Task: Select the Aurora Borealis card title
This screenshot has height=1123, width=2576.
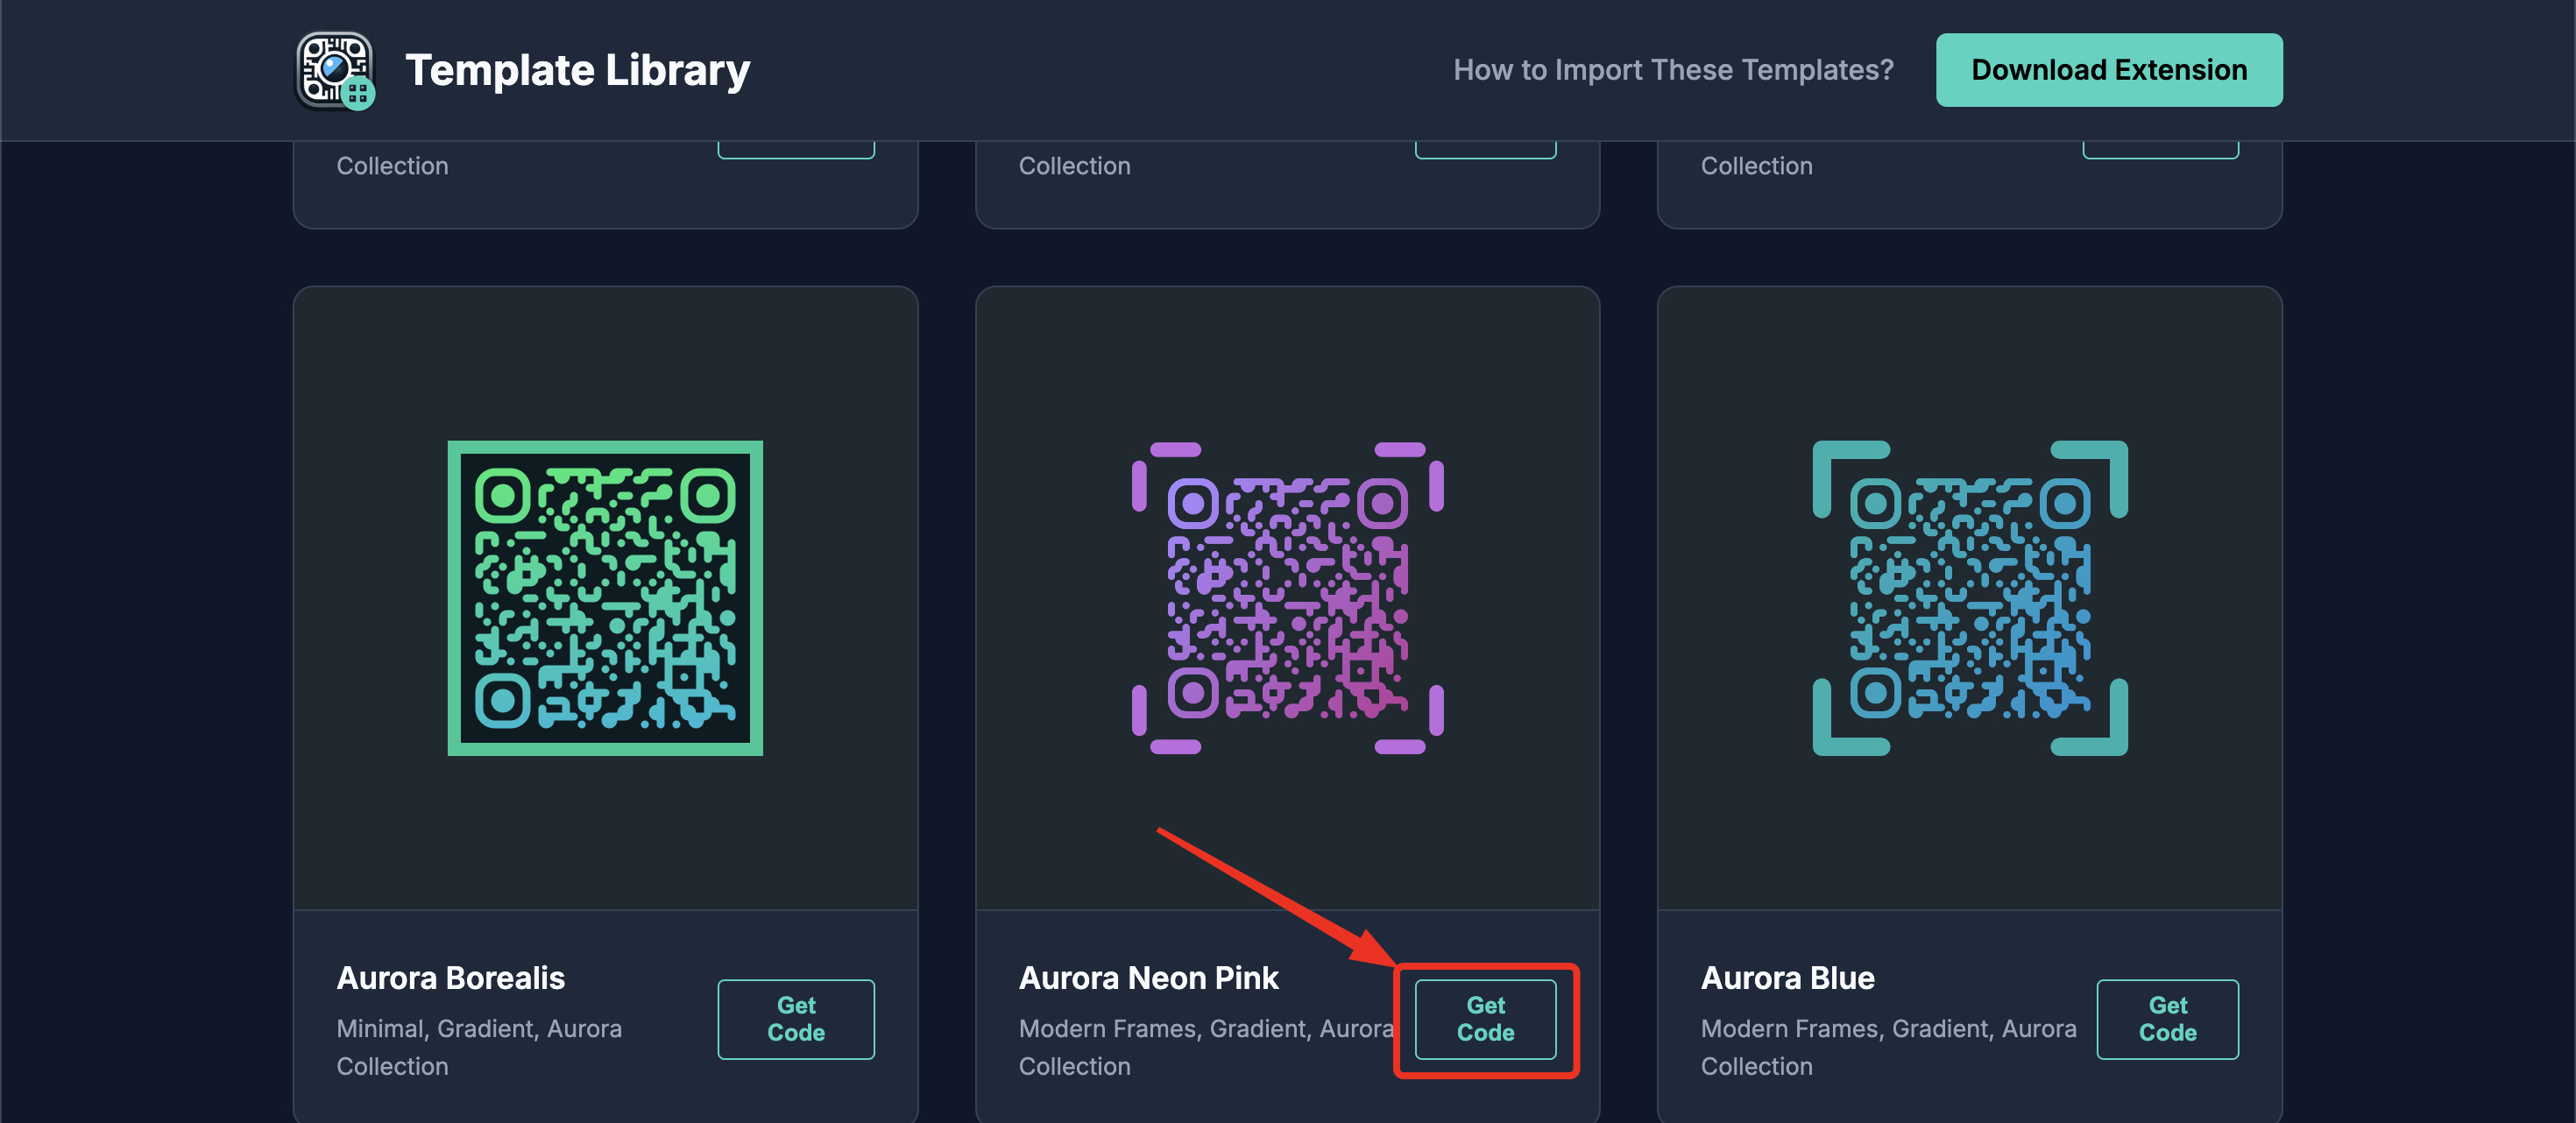Action: coord(450,978)
